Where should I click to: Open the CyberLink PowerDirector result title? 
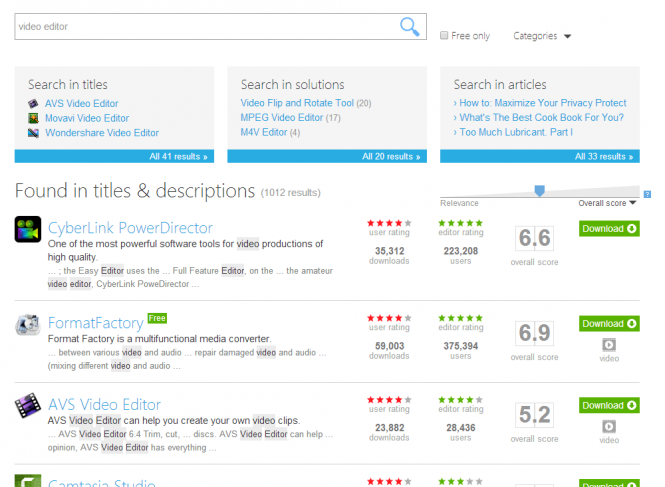130,228
